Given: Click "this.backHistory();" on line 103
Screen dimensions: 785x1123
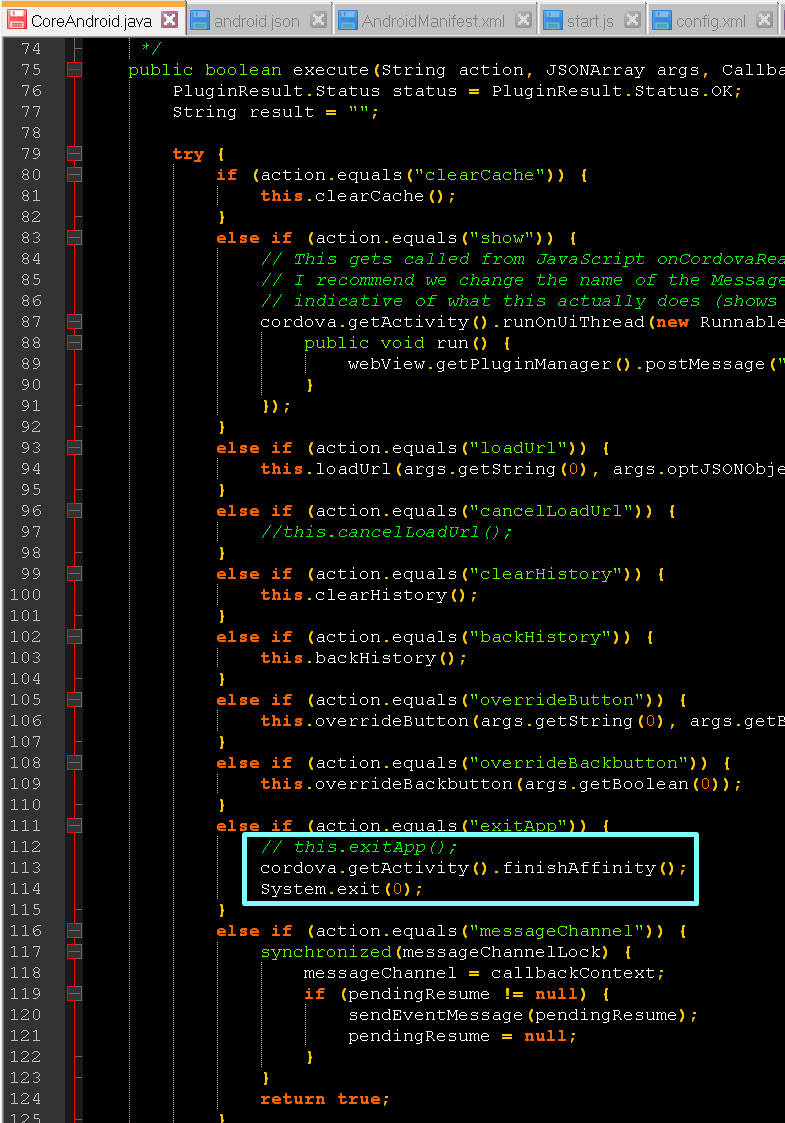Looking at the screenshot, I should (363, 658).
